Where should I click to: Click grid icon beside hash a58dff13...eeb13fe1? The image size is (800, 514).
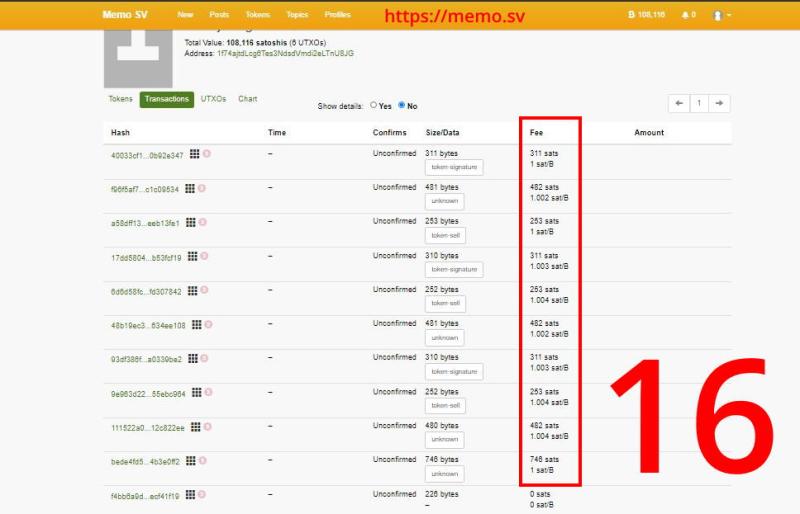(x=191, y=222)
